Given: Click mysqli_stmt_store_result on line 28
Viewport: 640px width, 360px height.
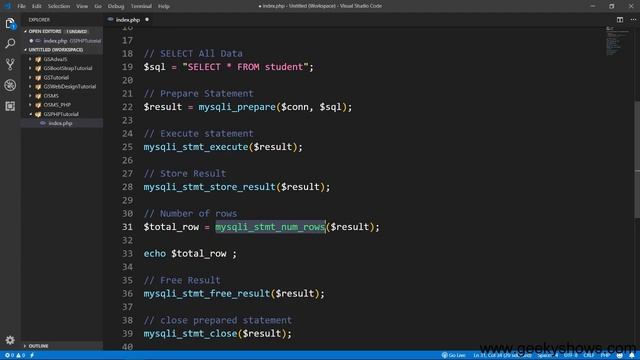Looking at the screenshot, I should [x=210, y=187].
